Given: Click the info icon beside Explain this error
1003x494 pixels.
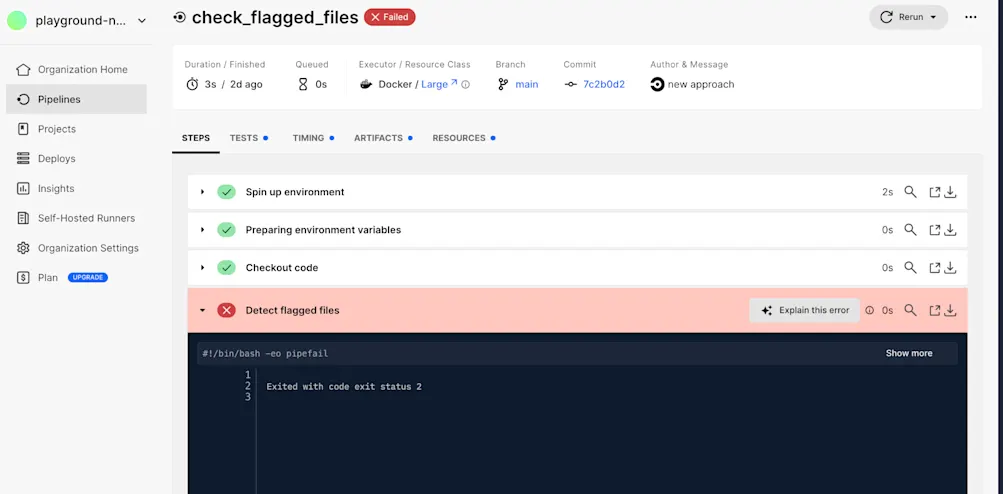Looking at the screenshot, I should 869,310.
